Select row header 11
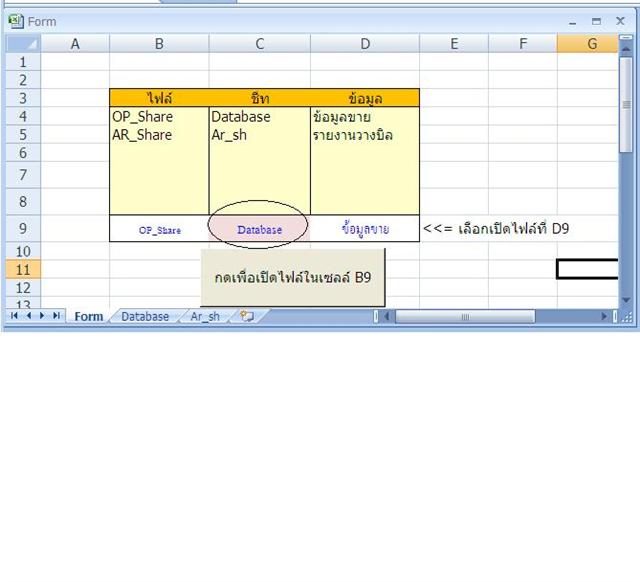The image size is (640, 582). (22, 269)
